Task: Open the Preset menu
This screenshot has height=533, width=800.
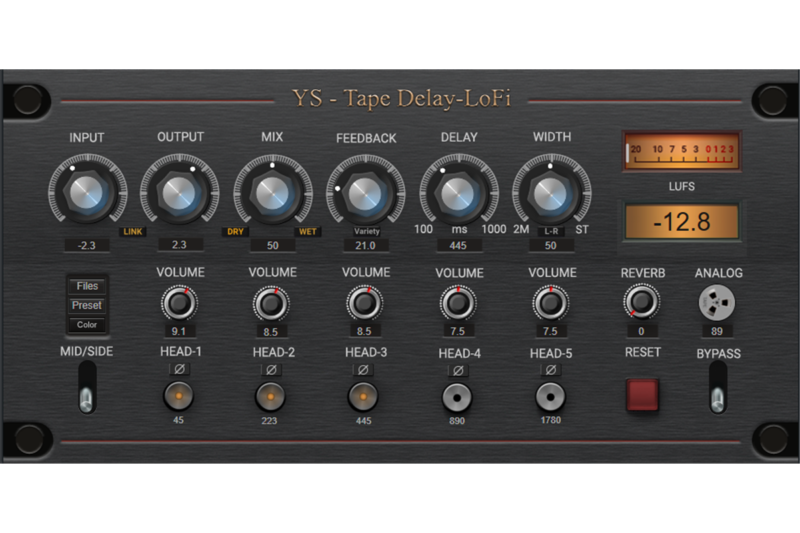Action: tap(87, 305)
